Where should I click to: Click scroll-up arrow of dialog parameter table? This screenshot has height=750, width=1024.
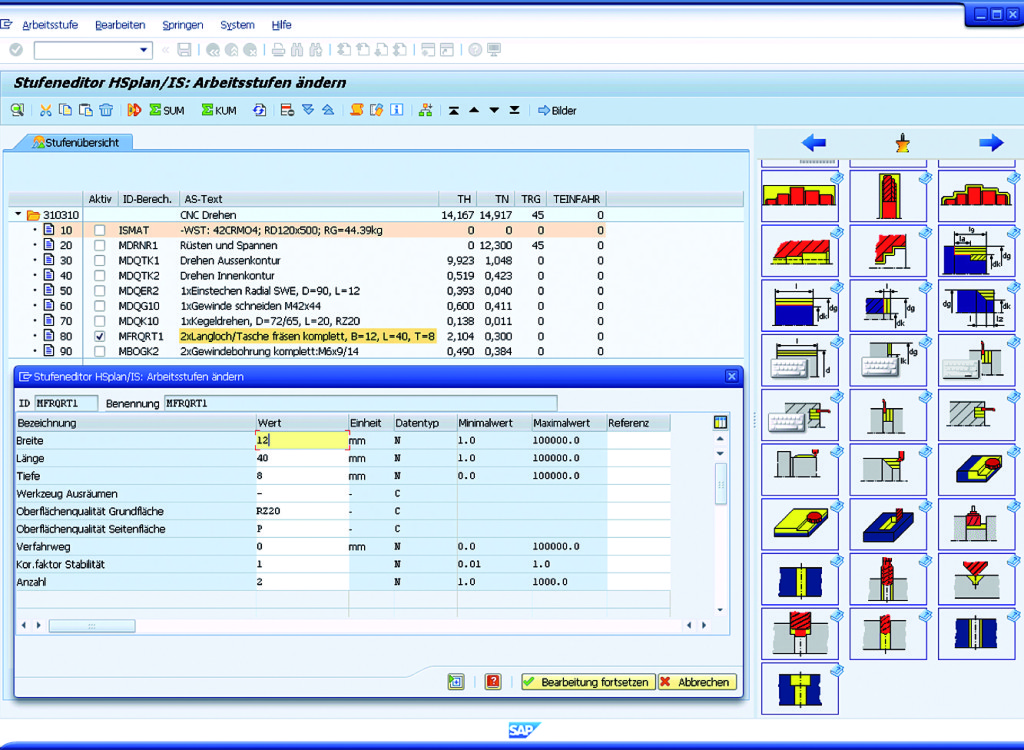(x=720, y=439)
